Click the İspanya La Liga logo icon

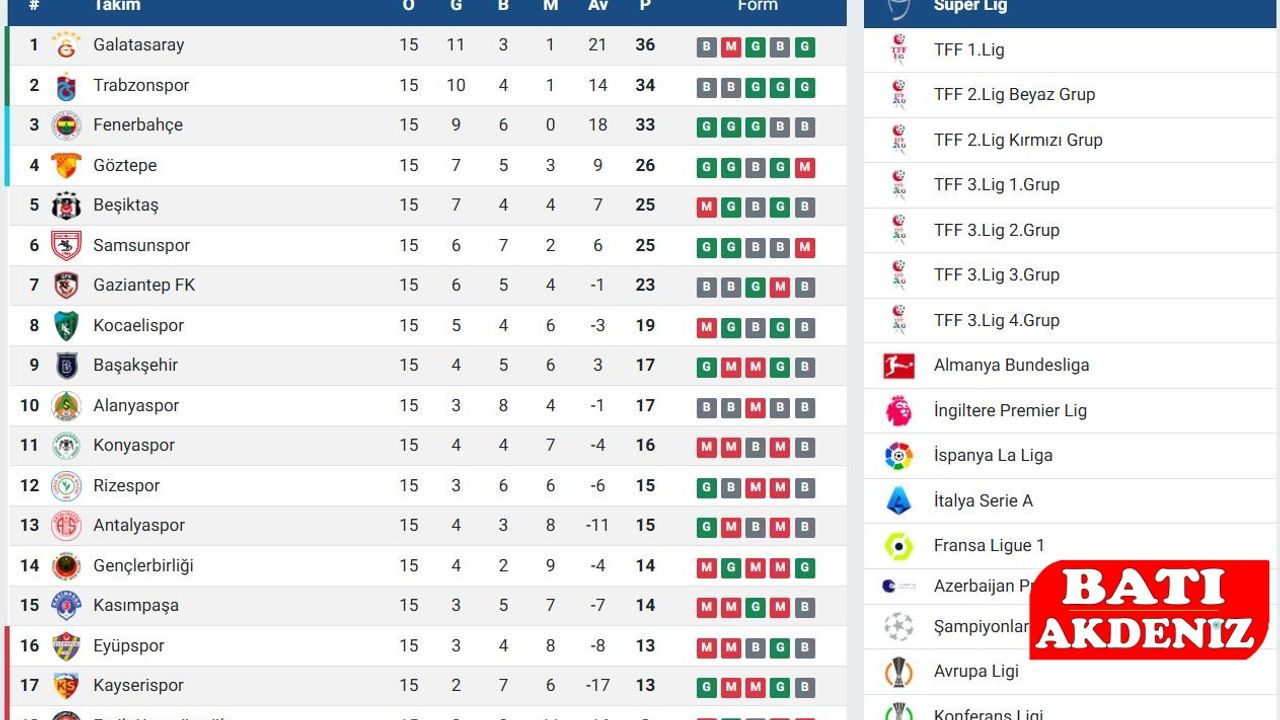pos(899,456)
